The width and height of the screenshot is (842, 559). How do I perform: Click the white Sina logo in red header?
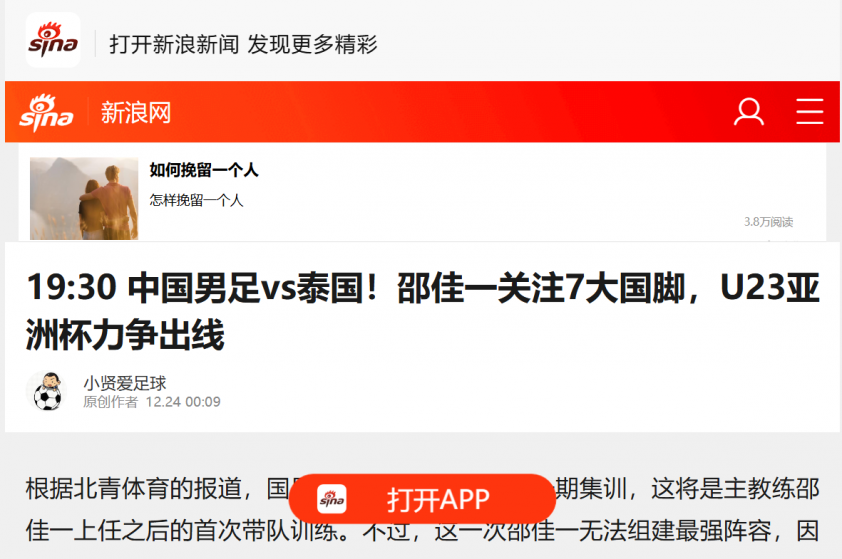(46, 113)
